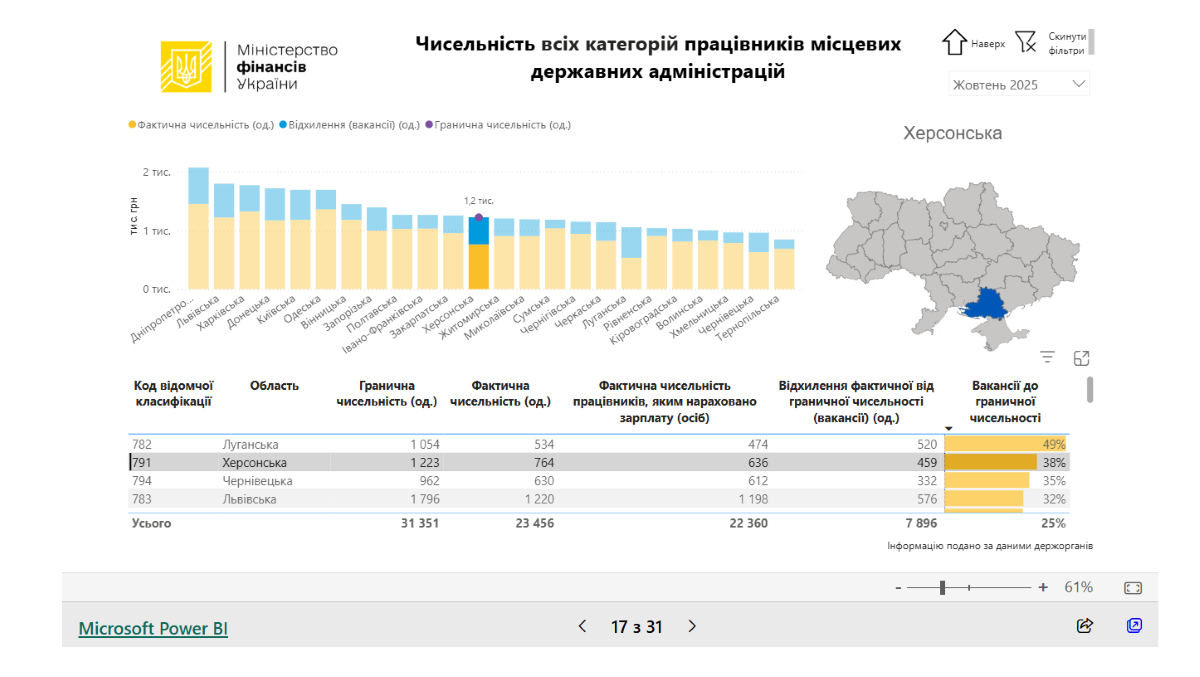
Task: Select the Луганська row in the table
Action: click(x=250, y=444)
